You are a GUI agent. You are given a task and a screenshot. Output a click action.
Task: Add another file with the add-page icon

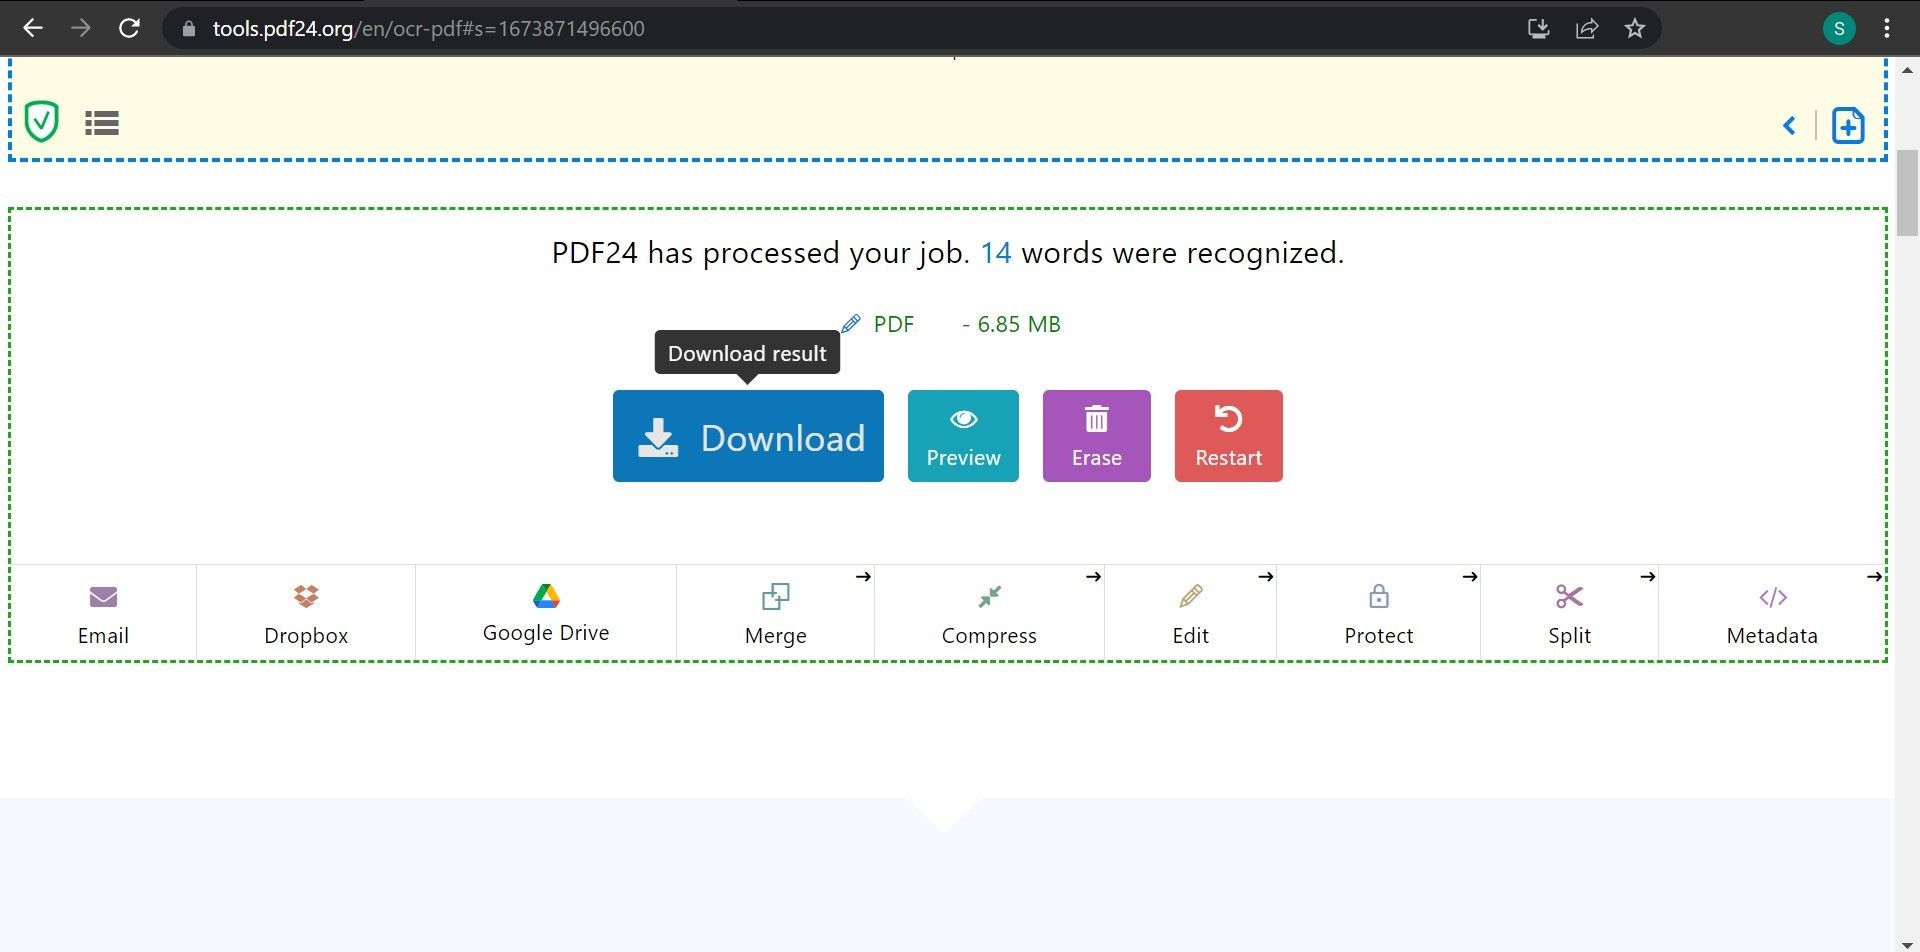point(1847,125)
